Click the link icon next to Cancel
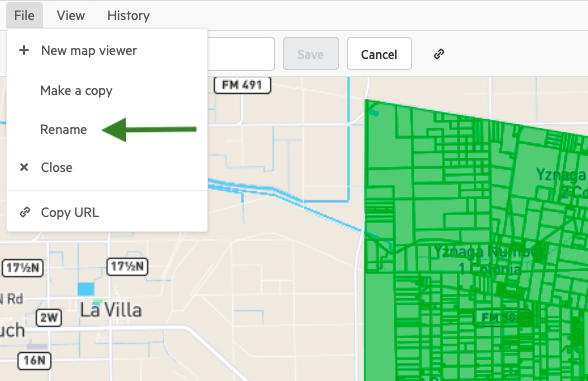This screenshot has width=588, height=381. [x=439, y=54]
